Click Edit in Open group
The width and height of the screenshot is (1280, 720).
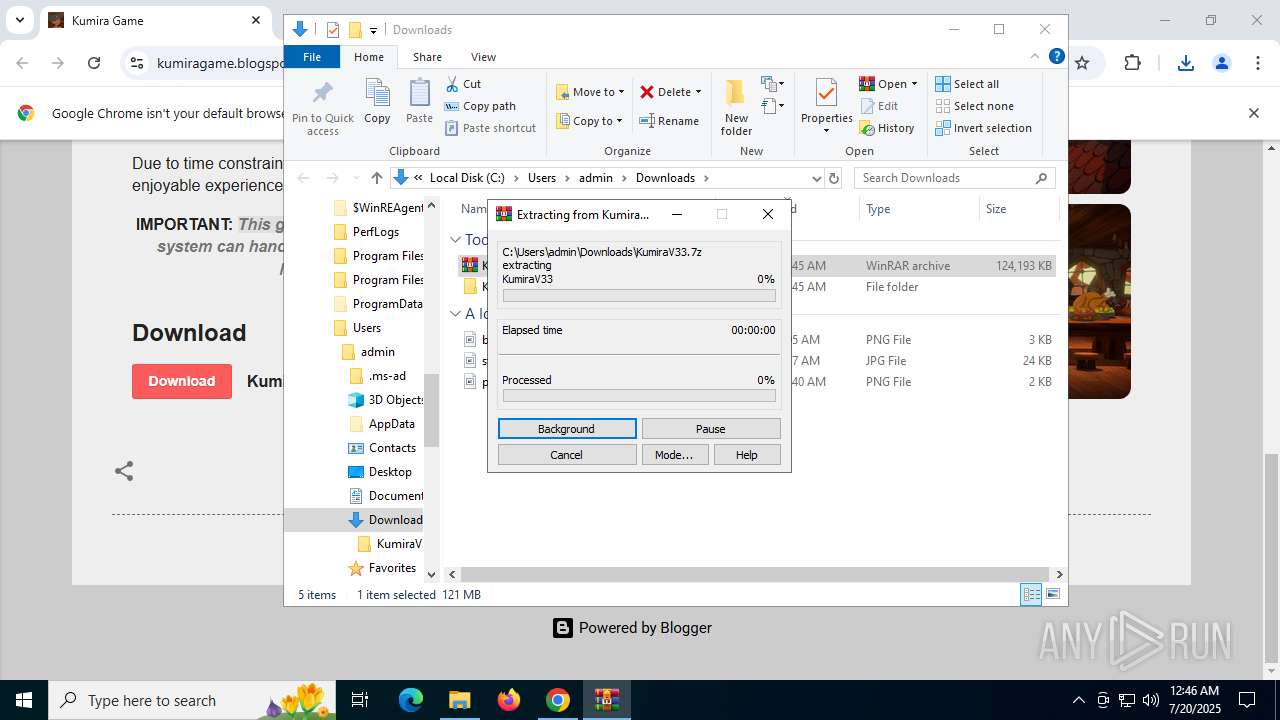pos(879,106)
